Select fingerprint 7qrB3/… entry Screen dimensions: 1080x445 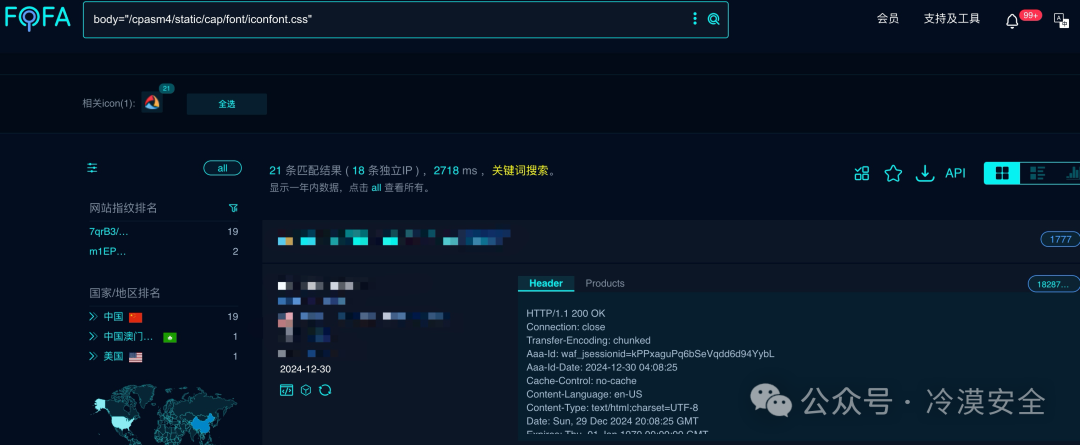(x=109, y=231)
